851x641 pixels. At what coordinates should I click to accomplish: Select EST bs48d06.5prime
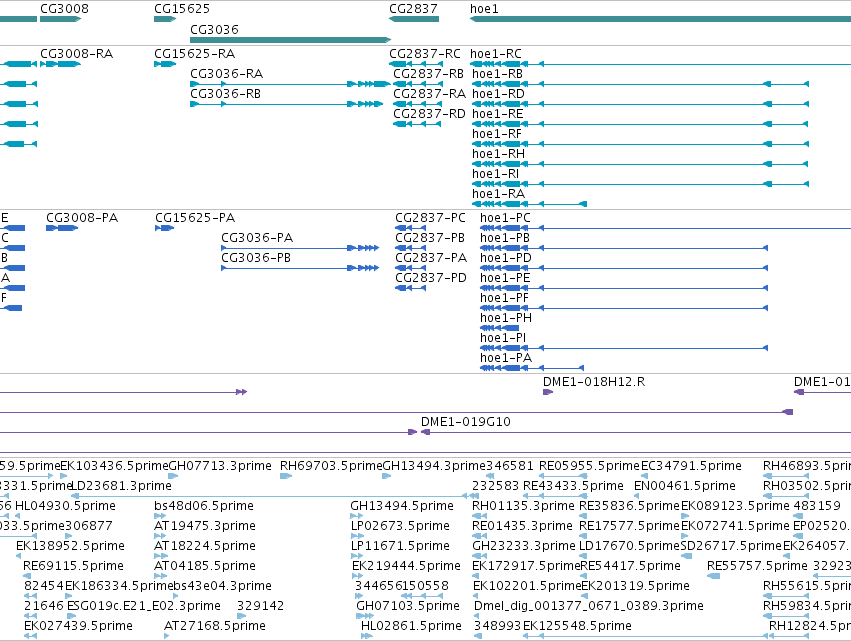[204, 506]
